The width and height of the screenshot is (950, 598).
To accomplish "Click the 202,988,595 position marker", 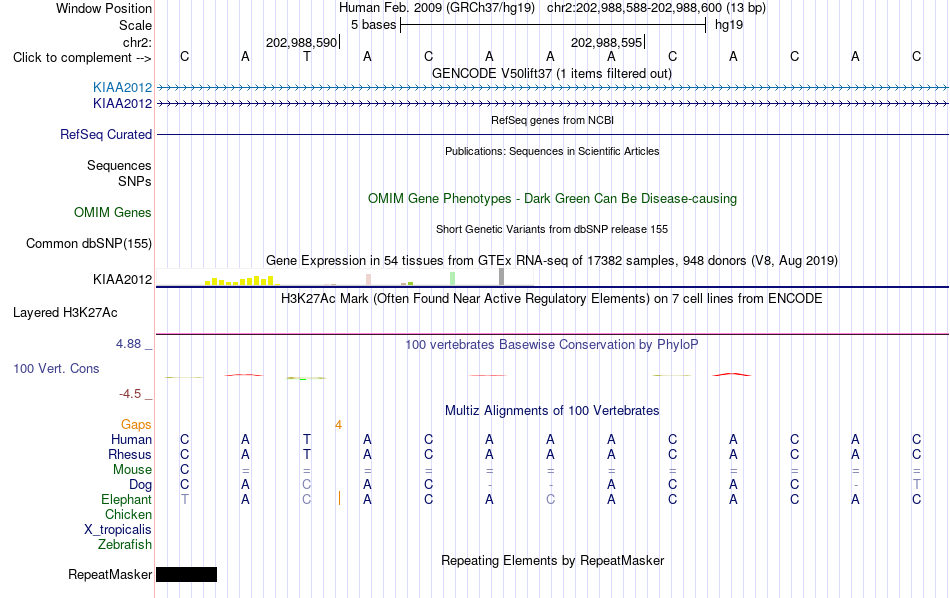I will pos(608,42).
